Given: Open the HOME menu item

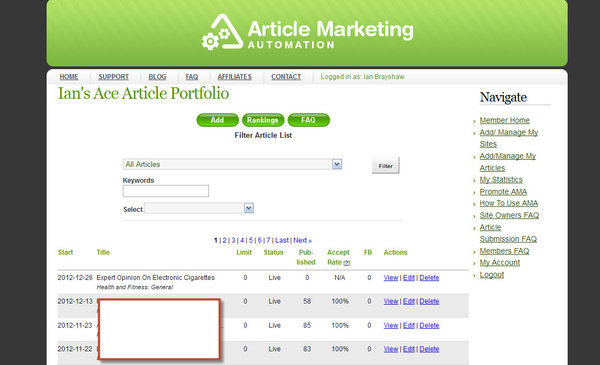Looking at the screenshot, I should [69, 77].
